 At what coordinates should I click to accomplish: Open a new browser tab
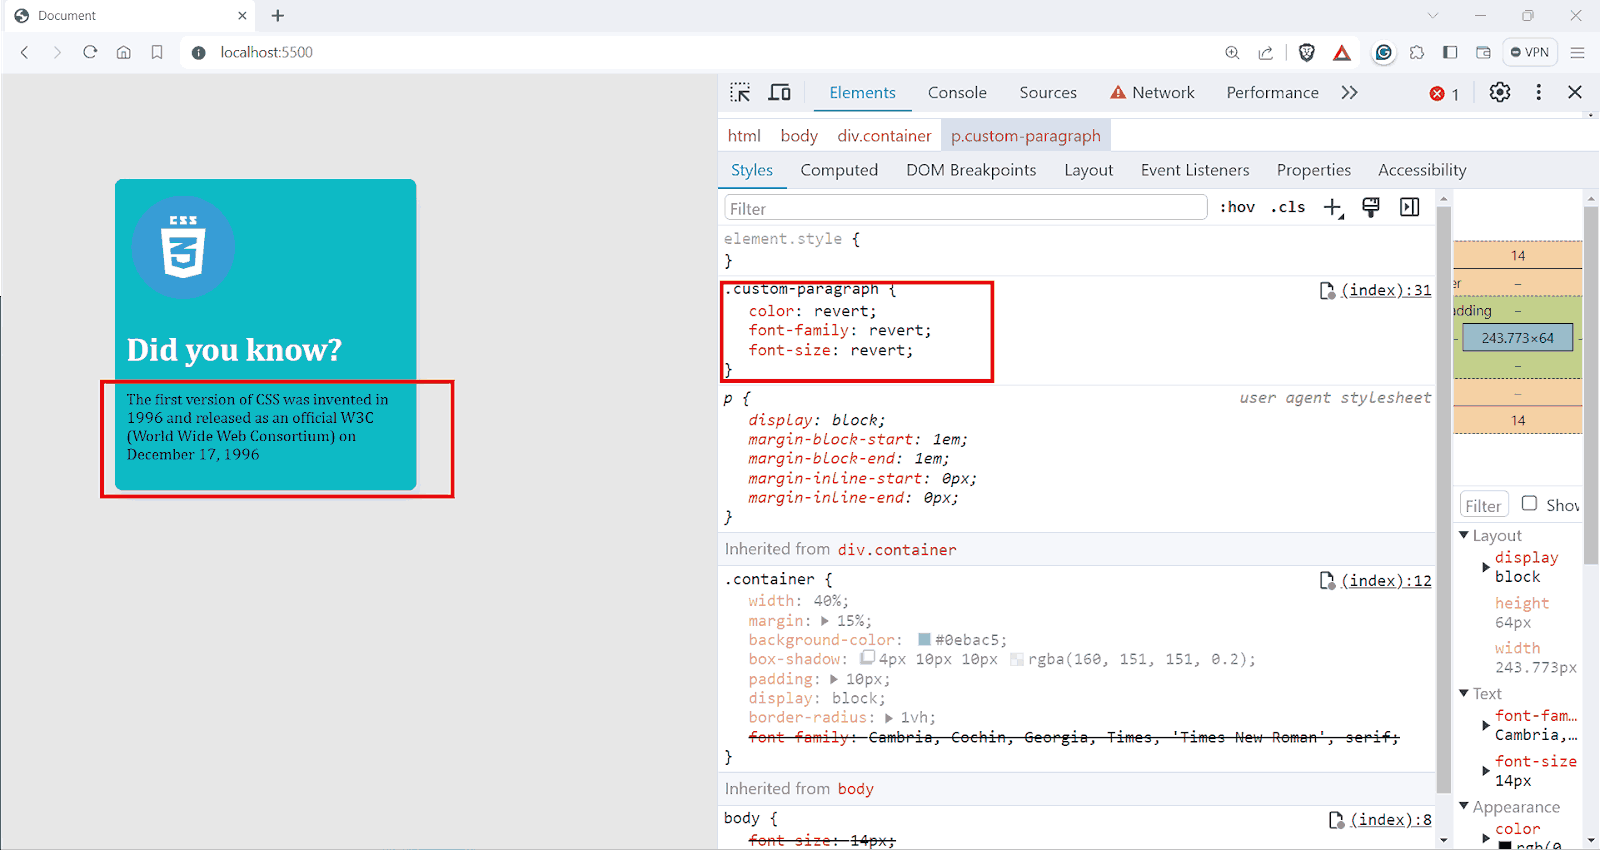[x=278, y=15]
